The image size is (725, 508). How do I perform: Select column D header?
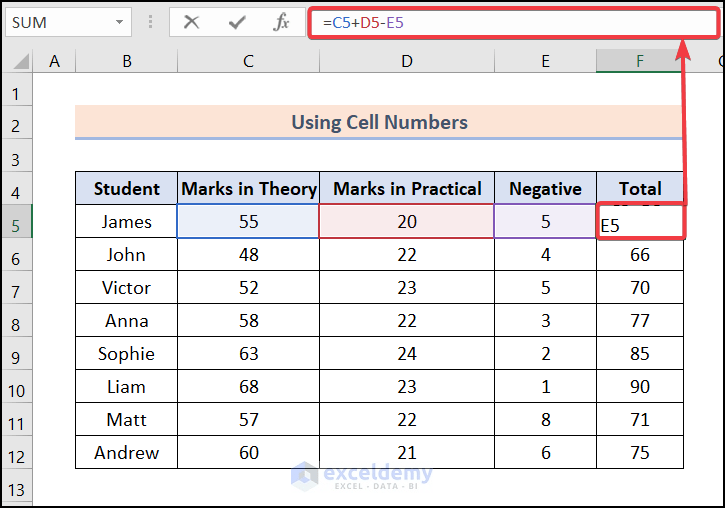click(407, 61)
